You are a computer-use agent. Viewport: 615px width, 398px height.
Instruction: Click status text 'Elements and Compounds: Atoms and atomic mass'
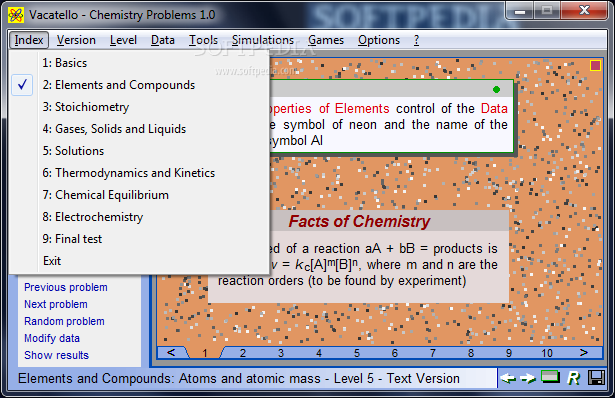tap(169, 378)
